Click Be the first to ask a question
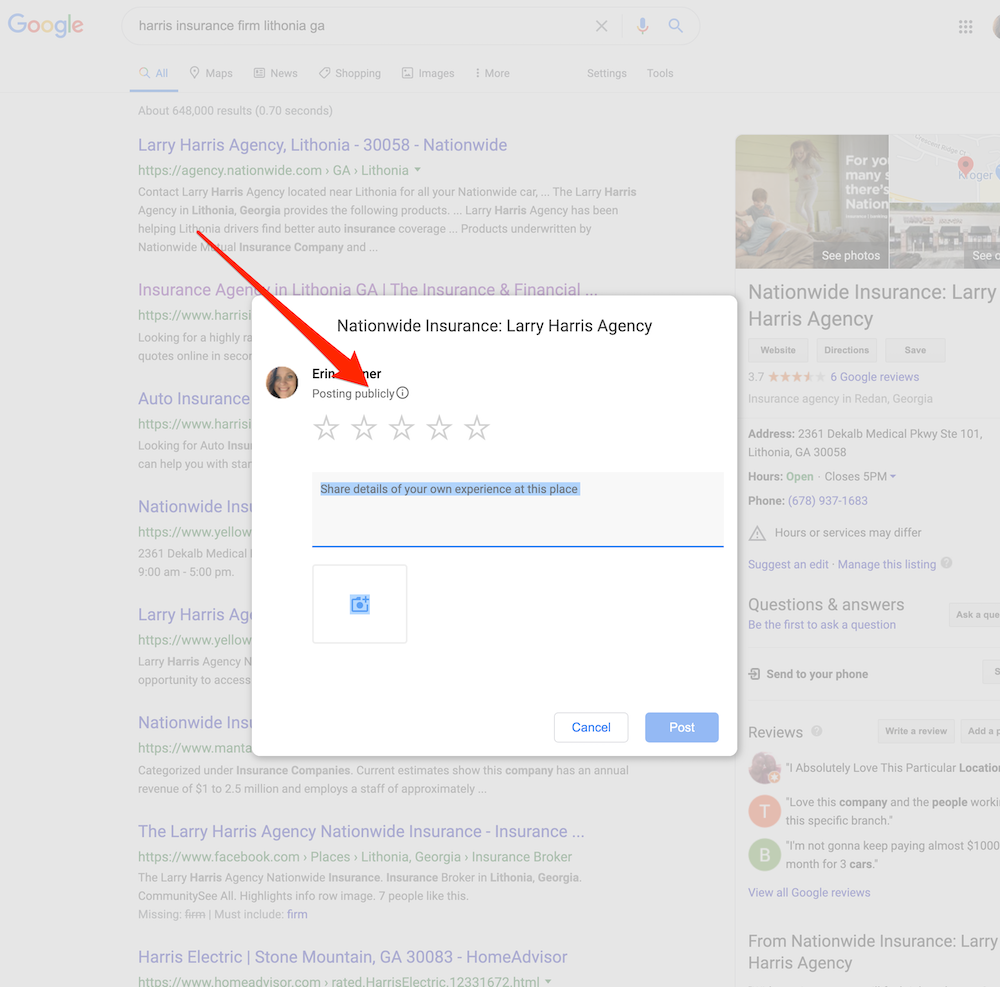 click(821, 625)
